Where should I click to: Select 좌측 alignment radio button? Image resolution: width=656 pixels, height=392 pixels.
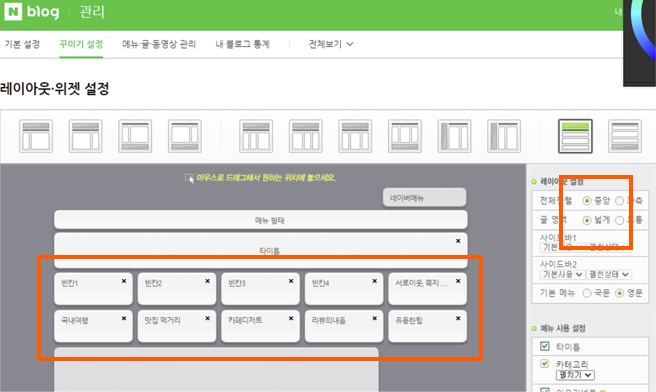coord(620,201)
